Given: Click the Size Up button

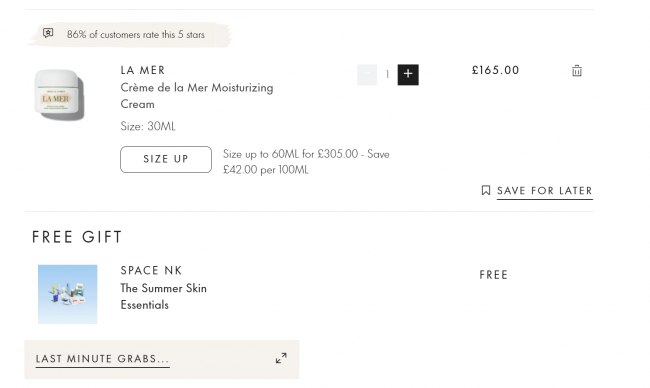Looking at the screenshot, I should (x=166, y=159).
